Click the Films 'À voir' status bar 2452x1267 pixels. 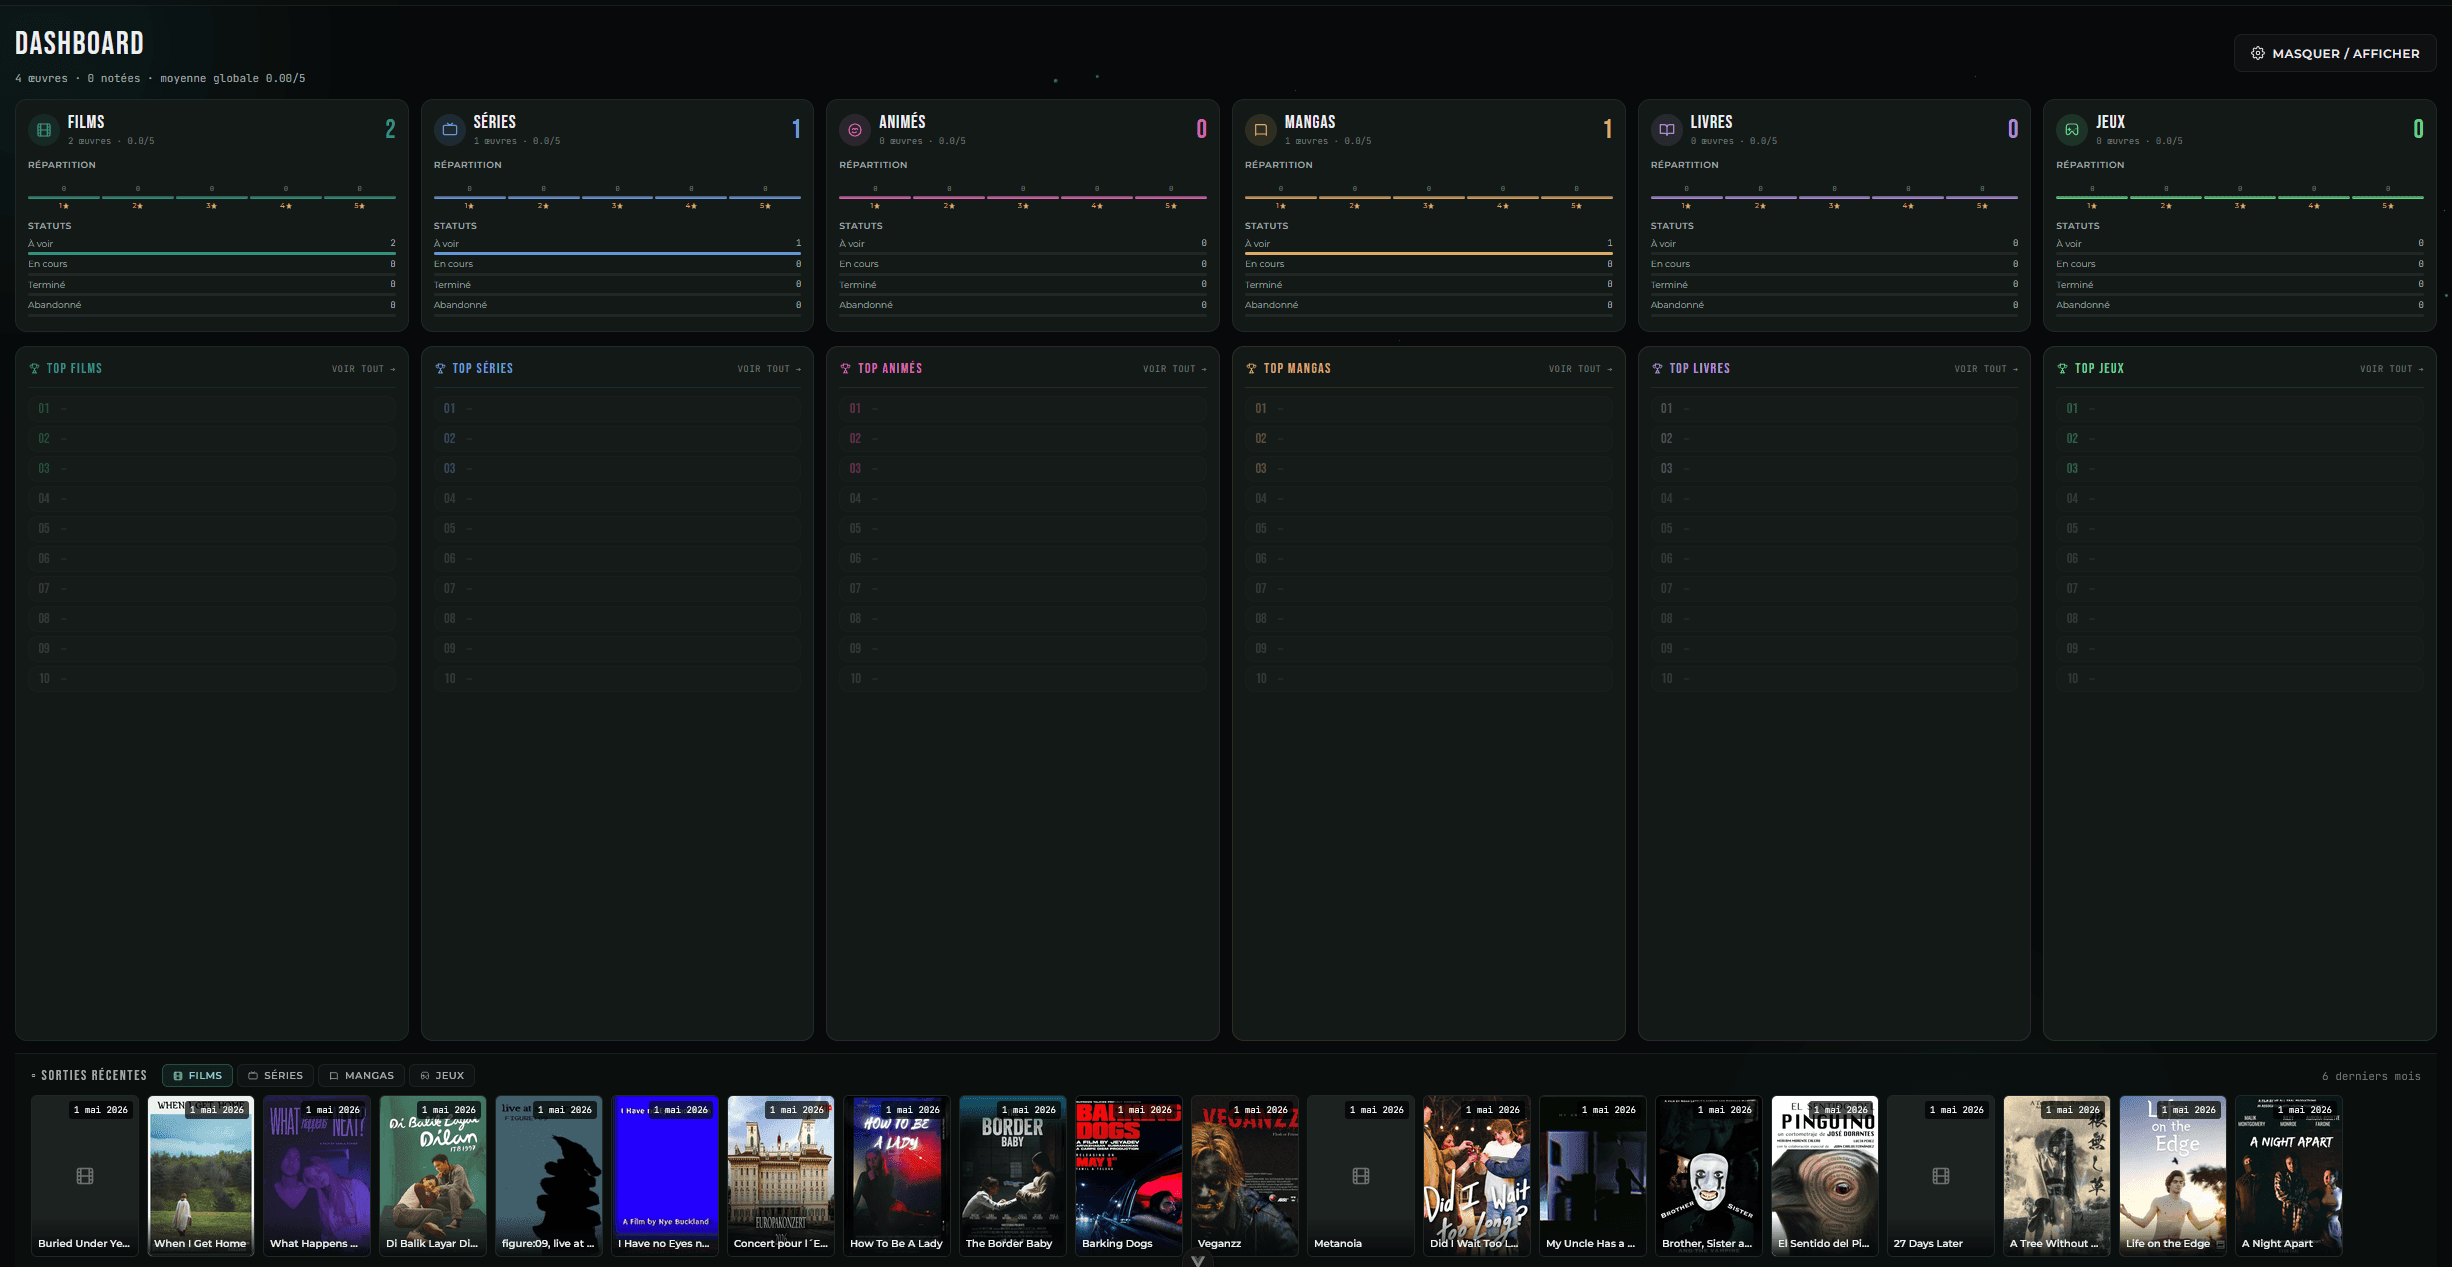click(212, 254)
